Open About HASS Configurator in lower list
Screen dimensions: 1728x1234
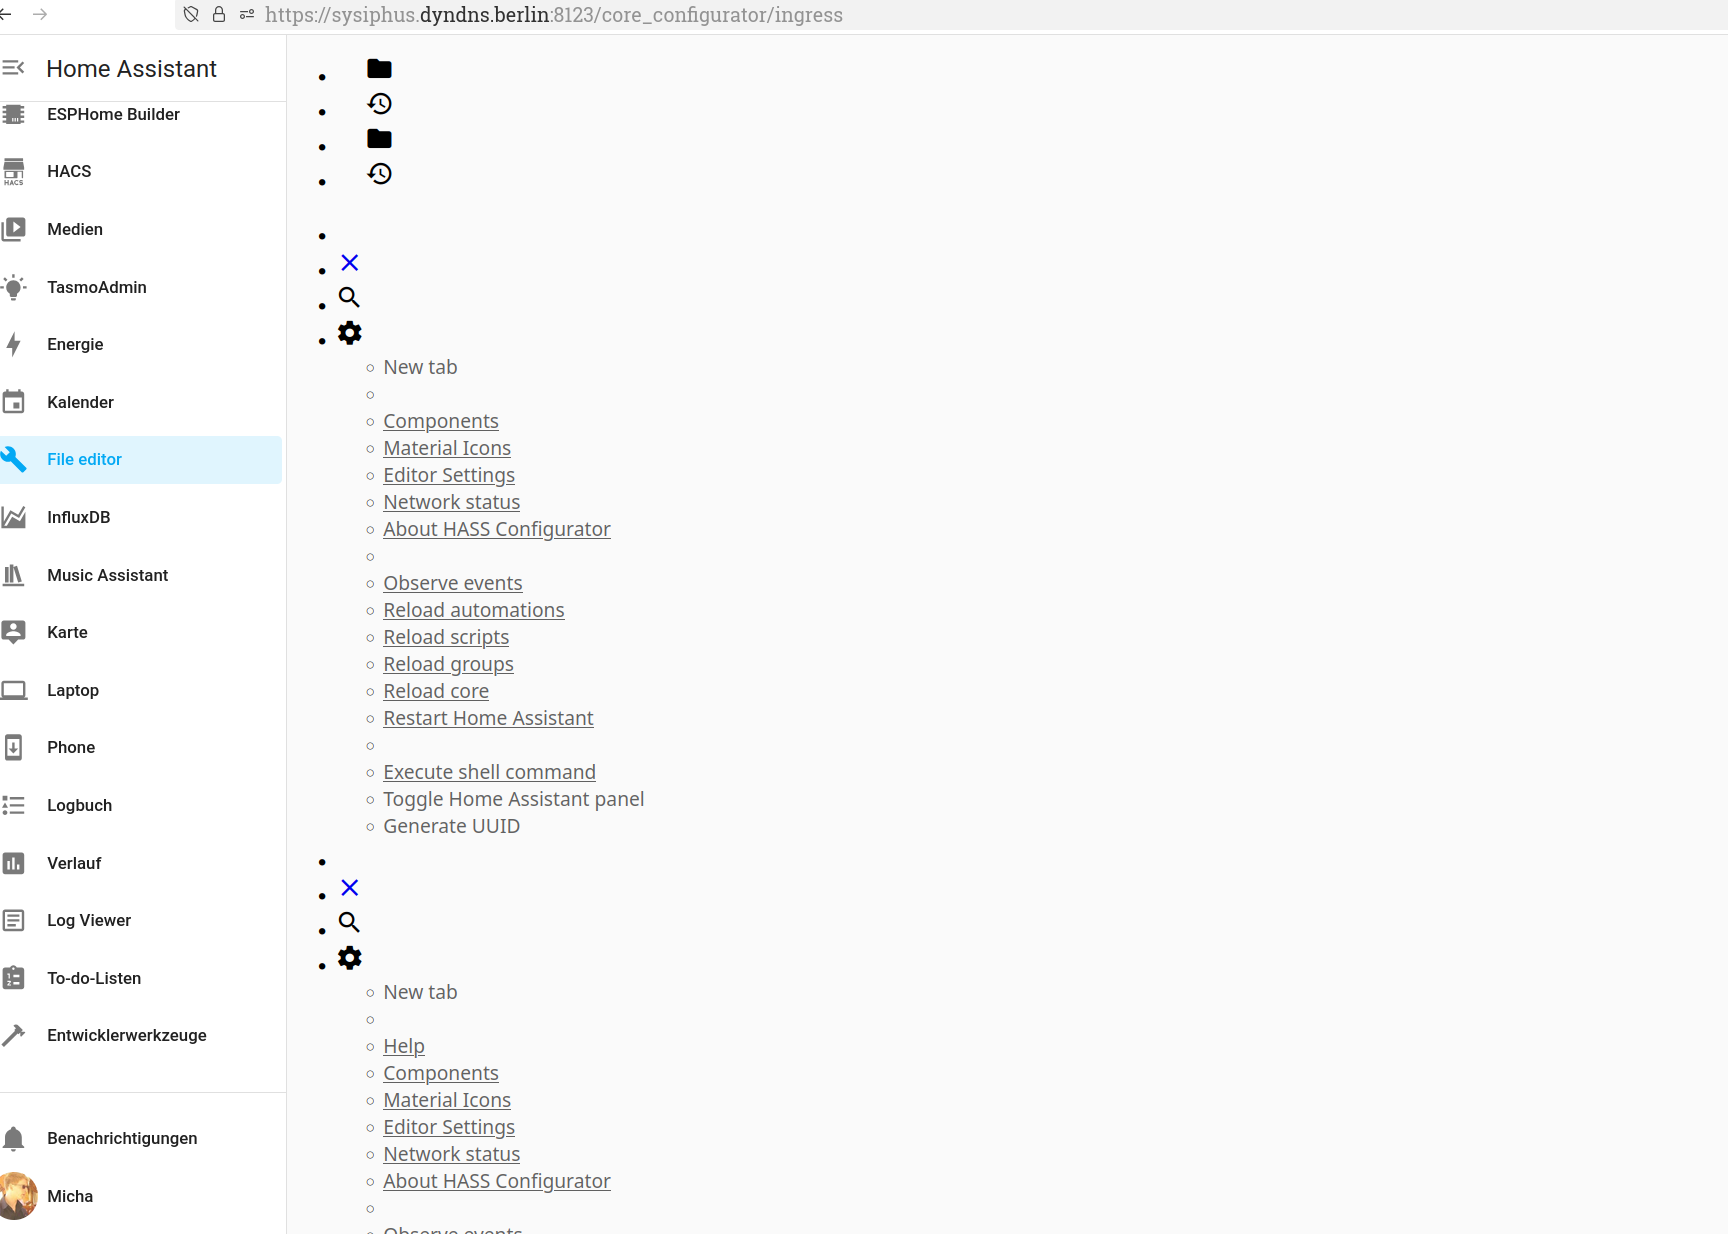497,1181
